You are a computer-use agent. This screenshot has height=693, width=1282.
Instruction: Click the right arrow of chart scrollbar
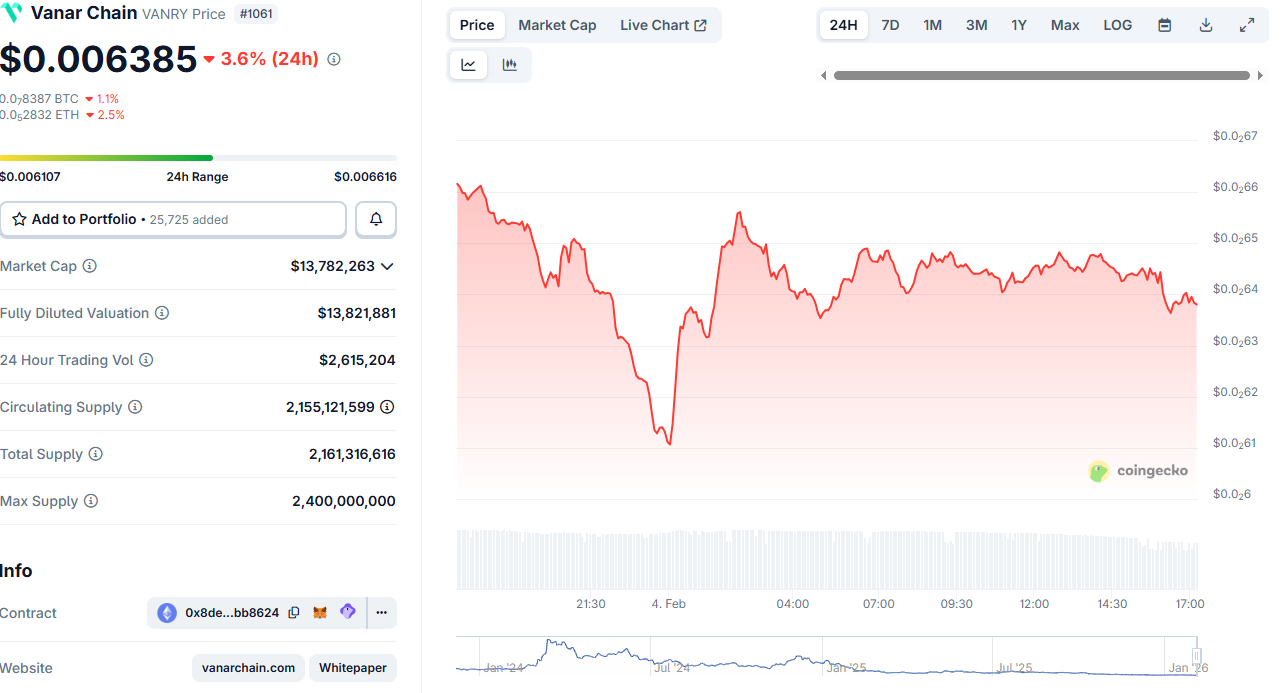point(1260,75)
